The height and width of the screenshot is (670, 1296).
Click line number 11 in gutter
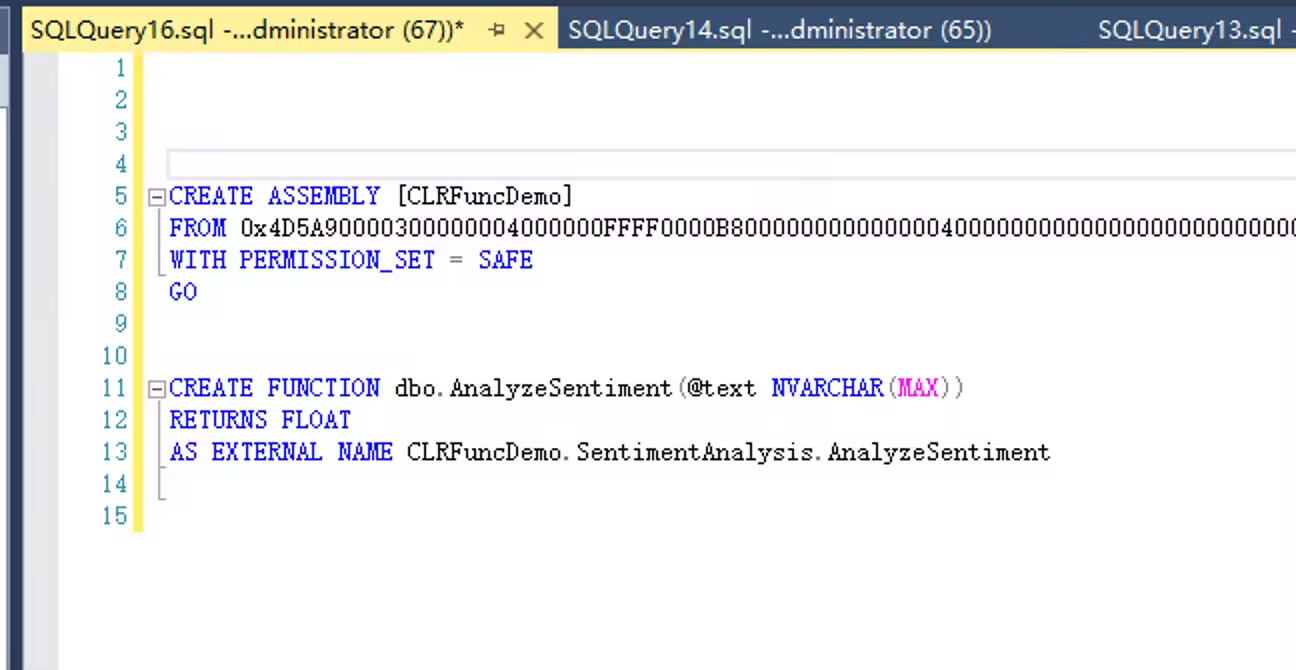pyautogui.click(x=115, y=388)
